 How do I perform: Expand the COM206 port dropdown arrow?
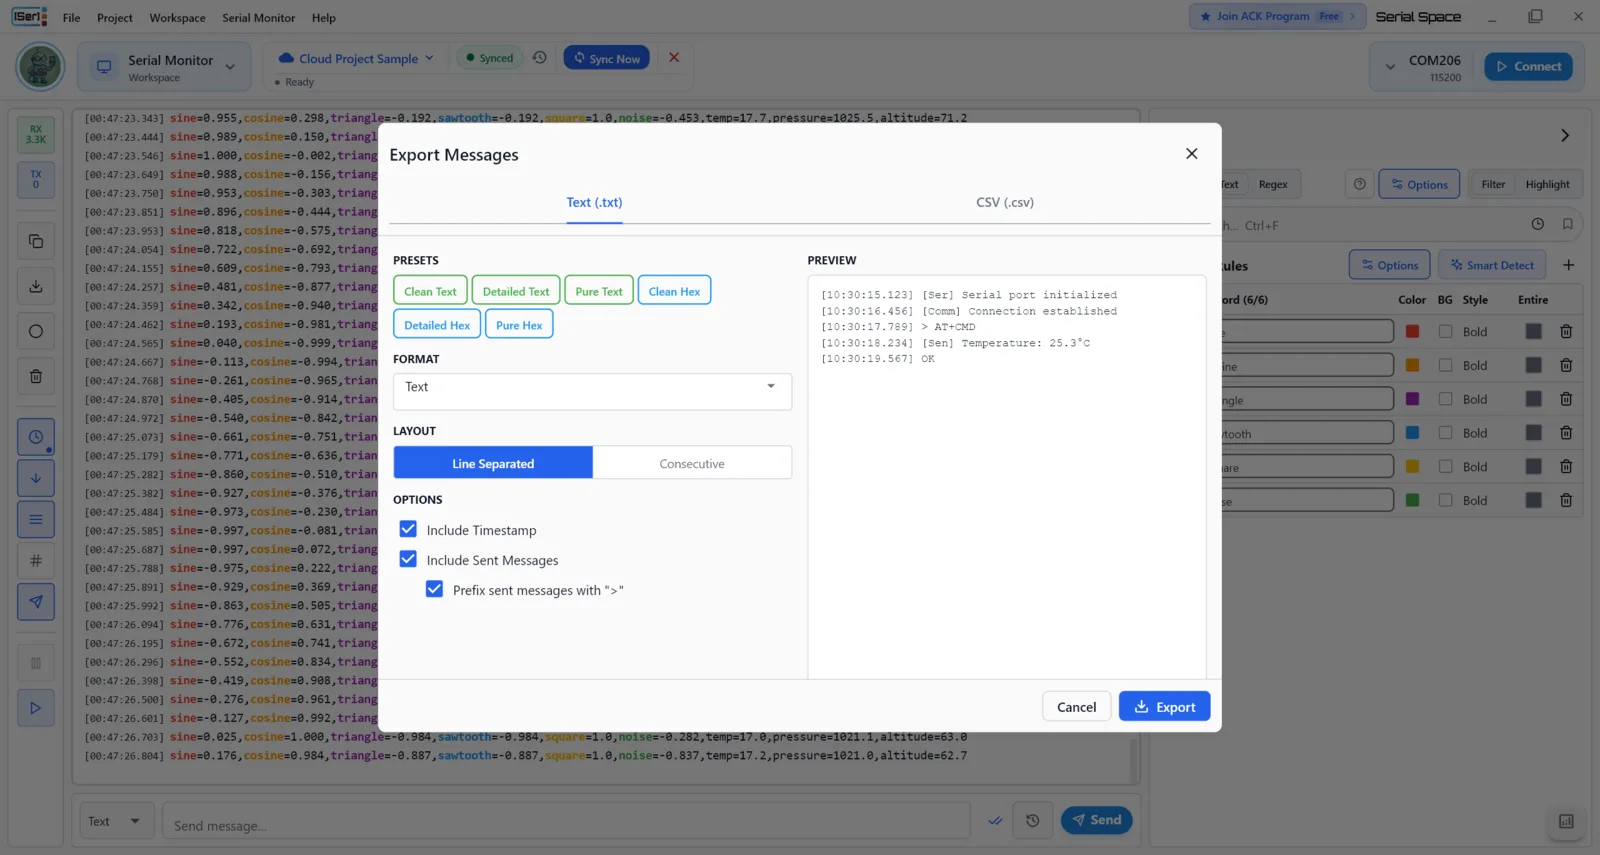[1390, 67]
